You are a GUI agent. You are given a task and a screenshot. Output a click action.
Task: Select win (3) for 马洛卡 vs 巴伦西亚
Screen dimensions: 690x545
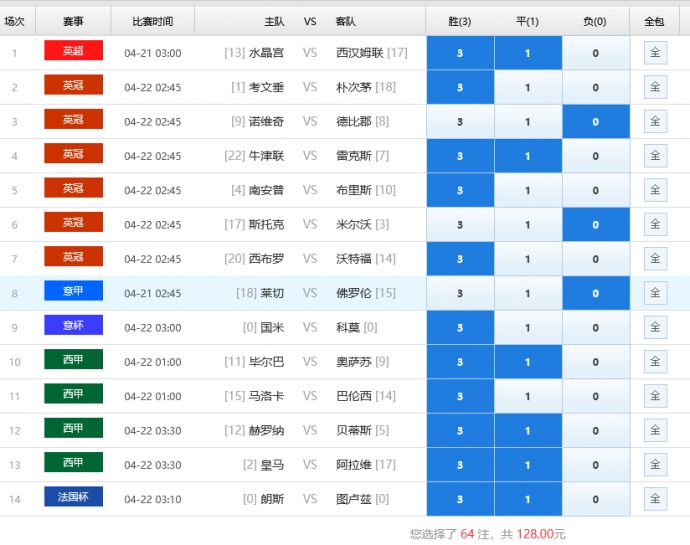460,397
